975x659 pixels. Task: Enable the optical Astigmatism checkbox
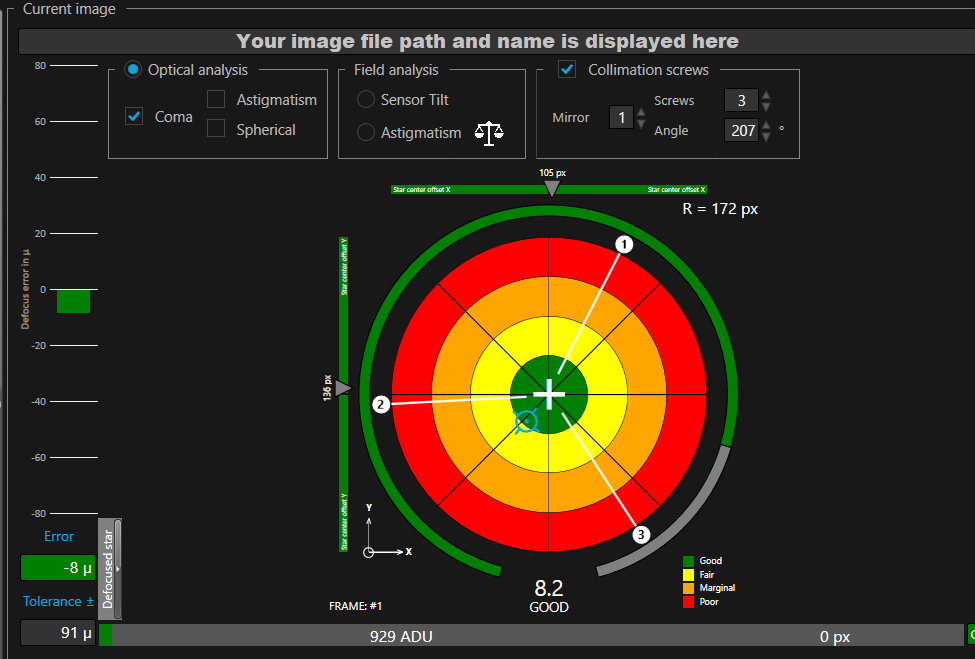(216, 99)
